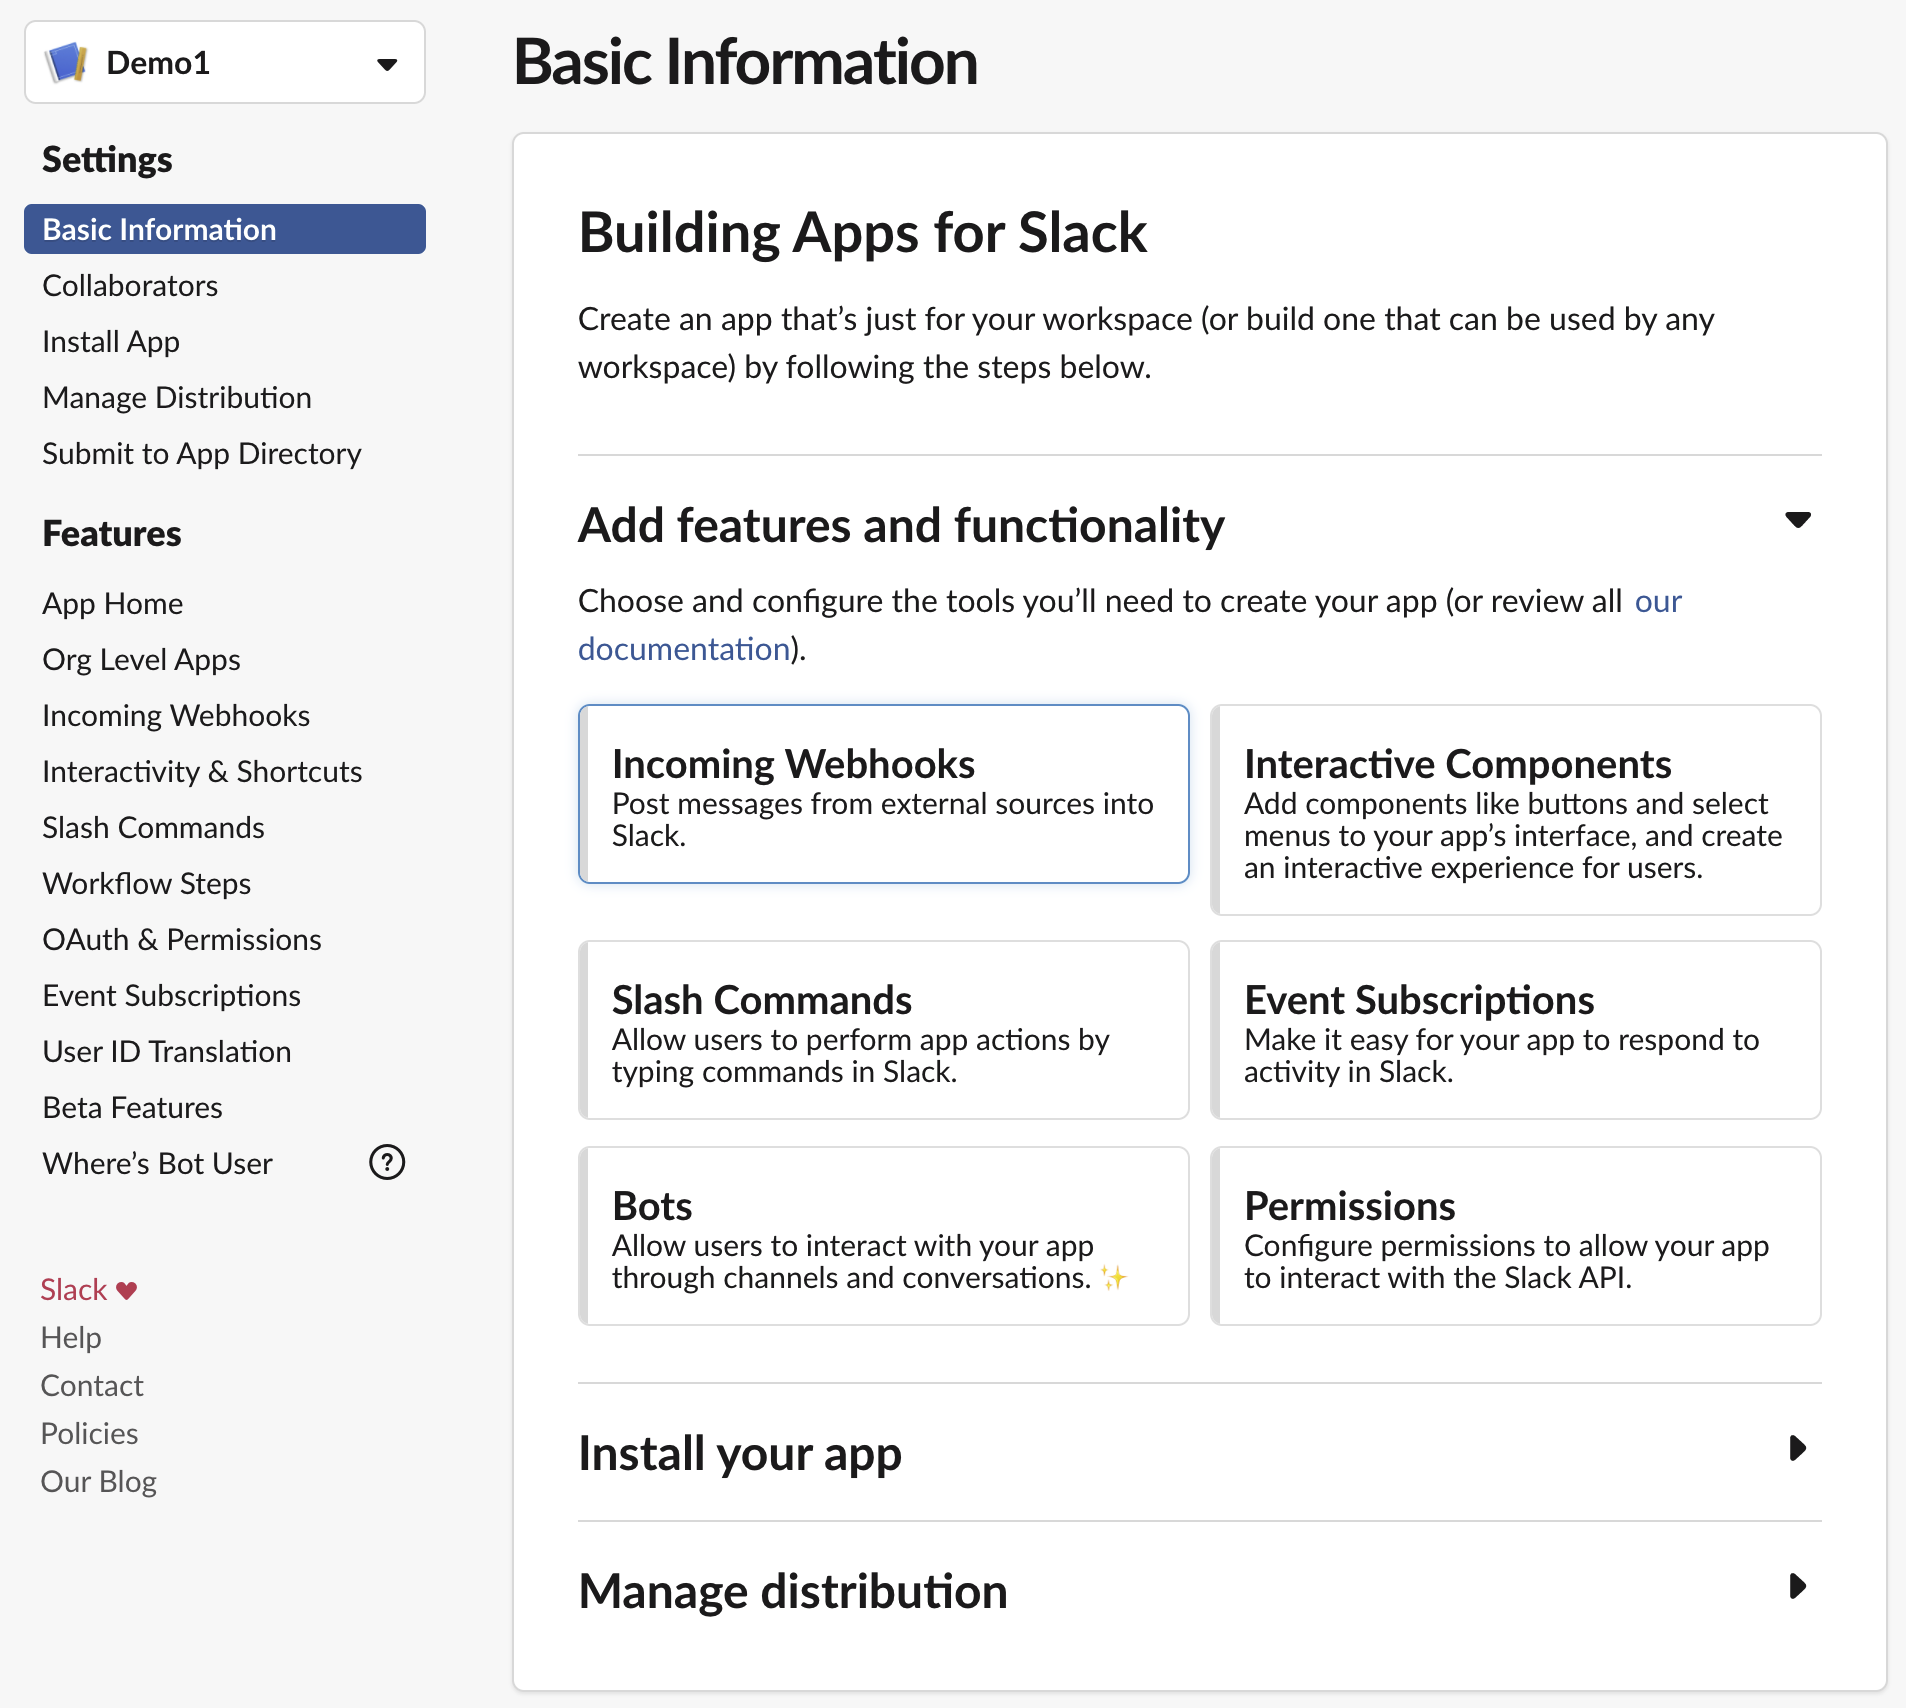
Task: Follow the our documentation link
Action: (685, 650)
